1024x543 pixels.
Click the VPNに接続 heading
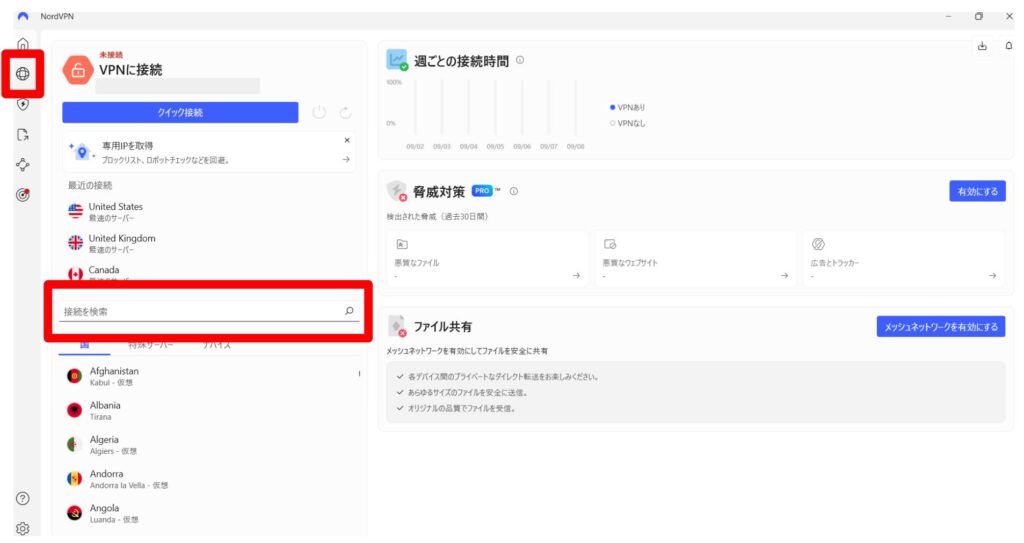click(x=131, y=70)
